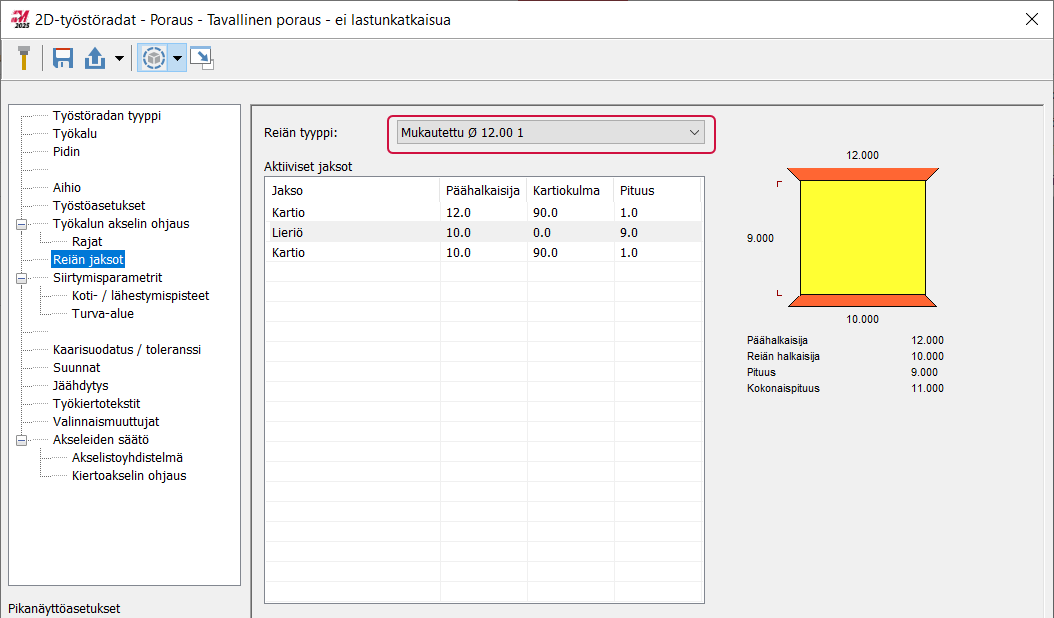Select the Pidin tree item
1054x618 pixels.
point(66,151)
